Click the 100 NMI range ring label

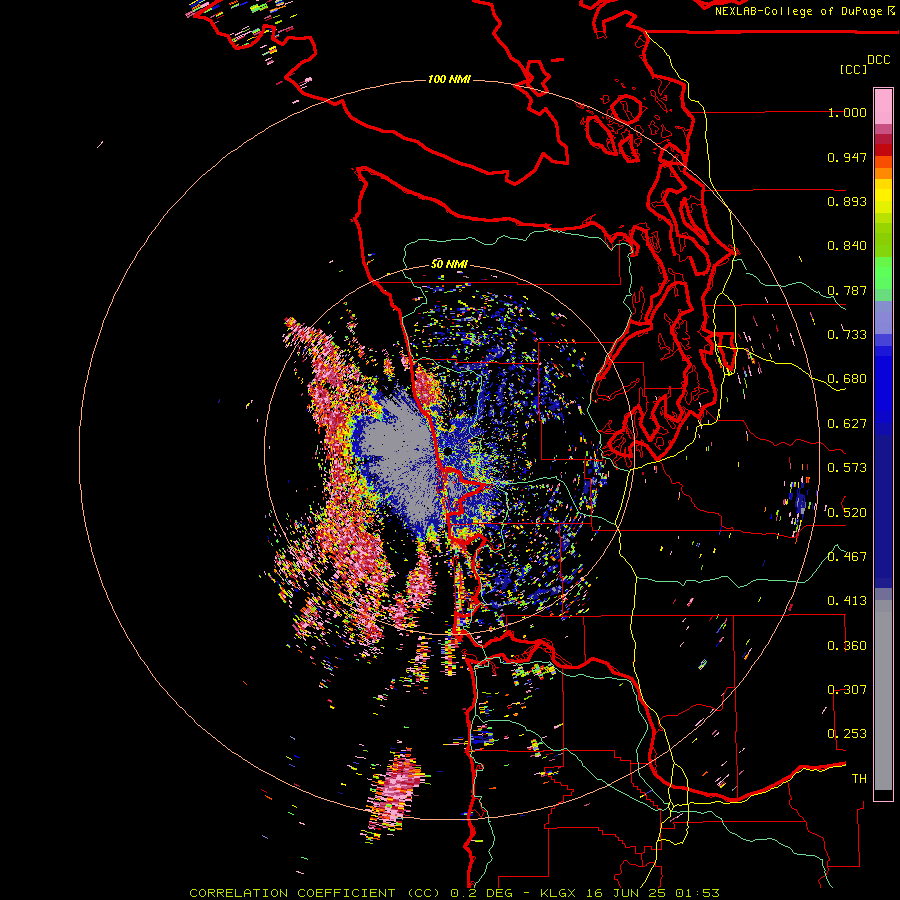click(449, 79)
